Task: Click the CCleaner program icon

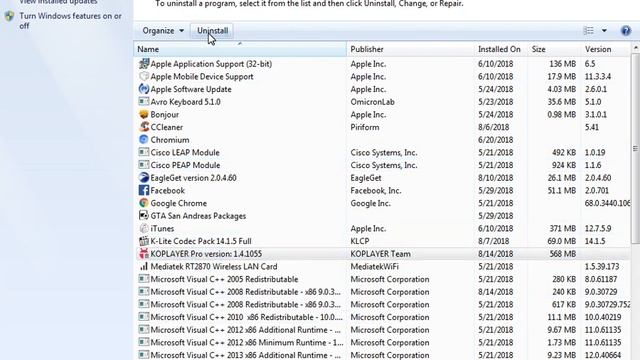Action: tap(144, 127)
